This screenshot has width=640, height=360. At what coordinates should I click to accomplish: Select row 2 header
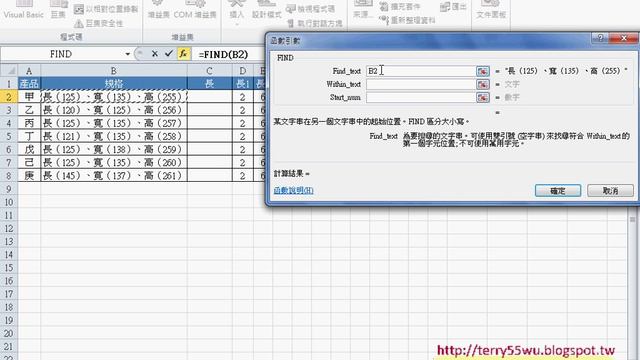[x=9, y=97]
